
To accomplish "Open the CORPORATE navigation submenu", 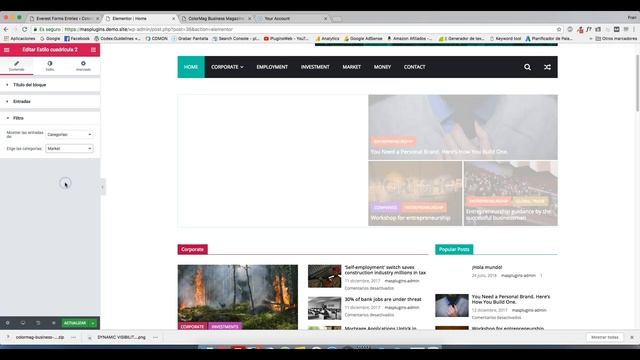I will [227, 67].
